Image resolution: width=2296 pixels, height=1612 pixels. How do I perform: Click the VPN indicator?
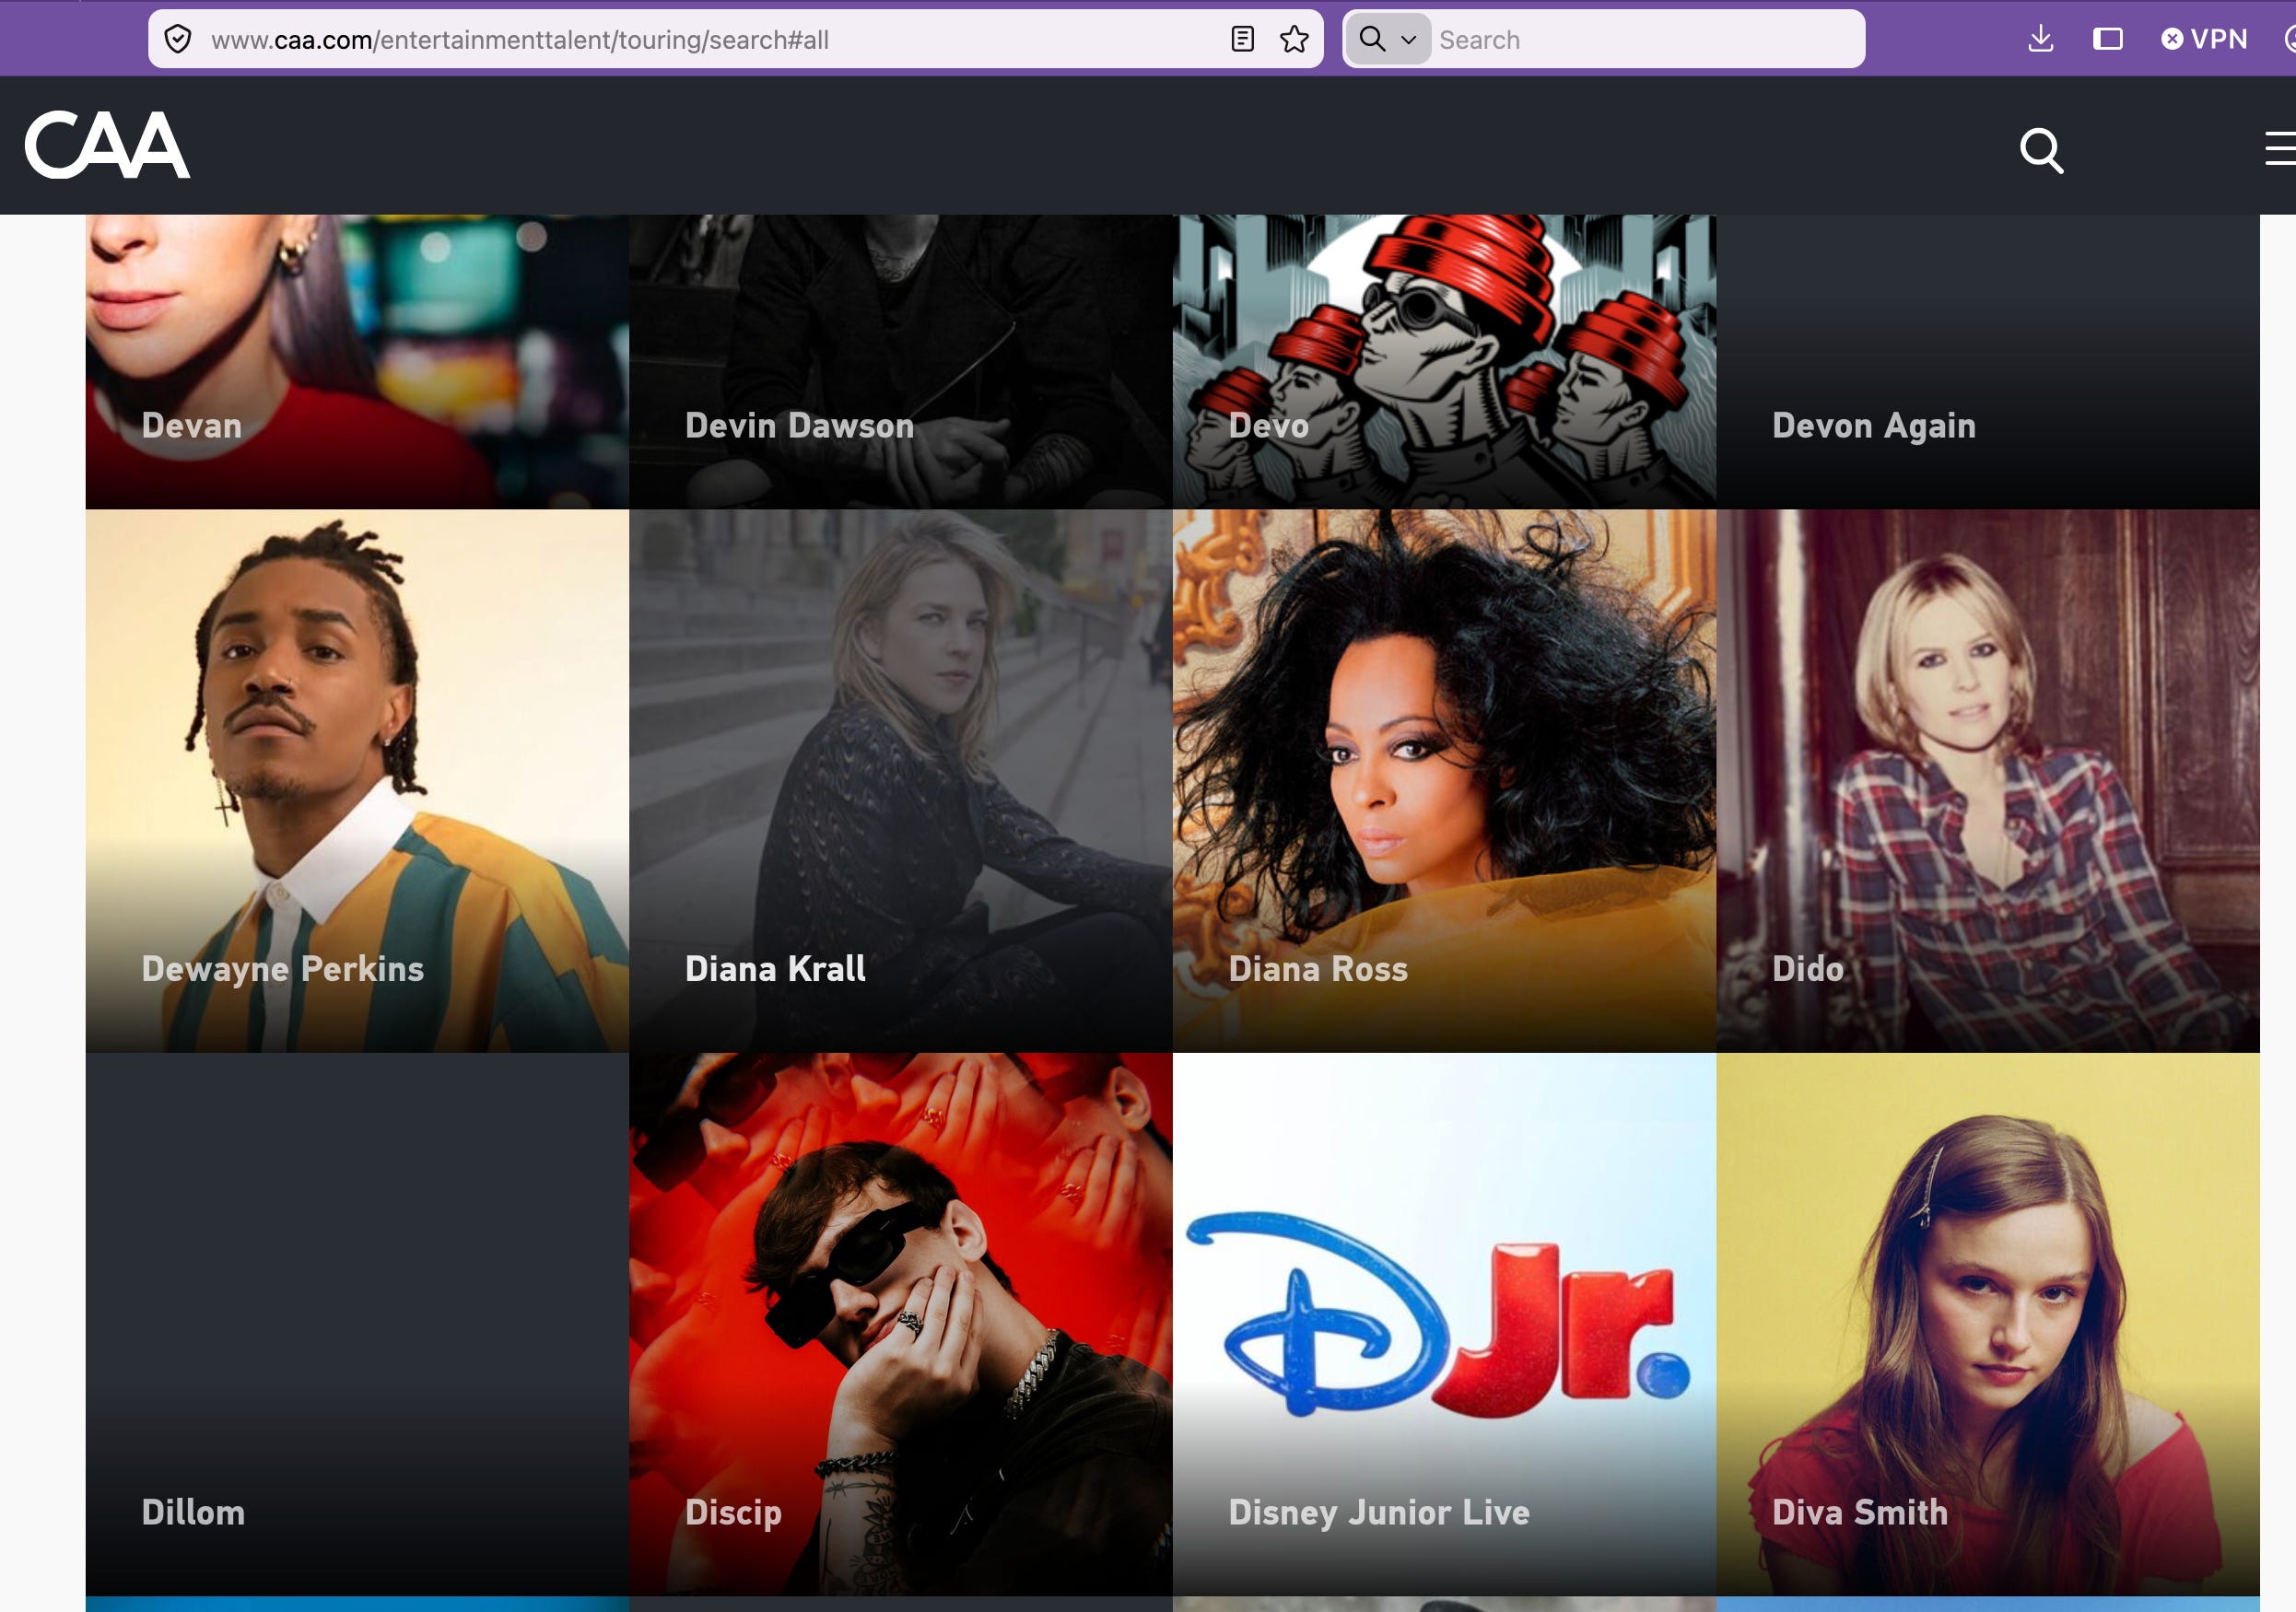coord(2204,40)
